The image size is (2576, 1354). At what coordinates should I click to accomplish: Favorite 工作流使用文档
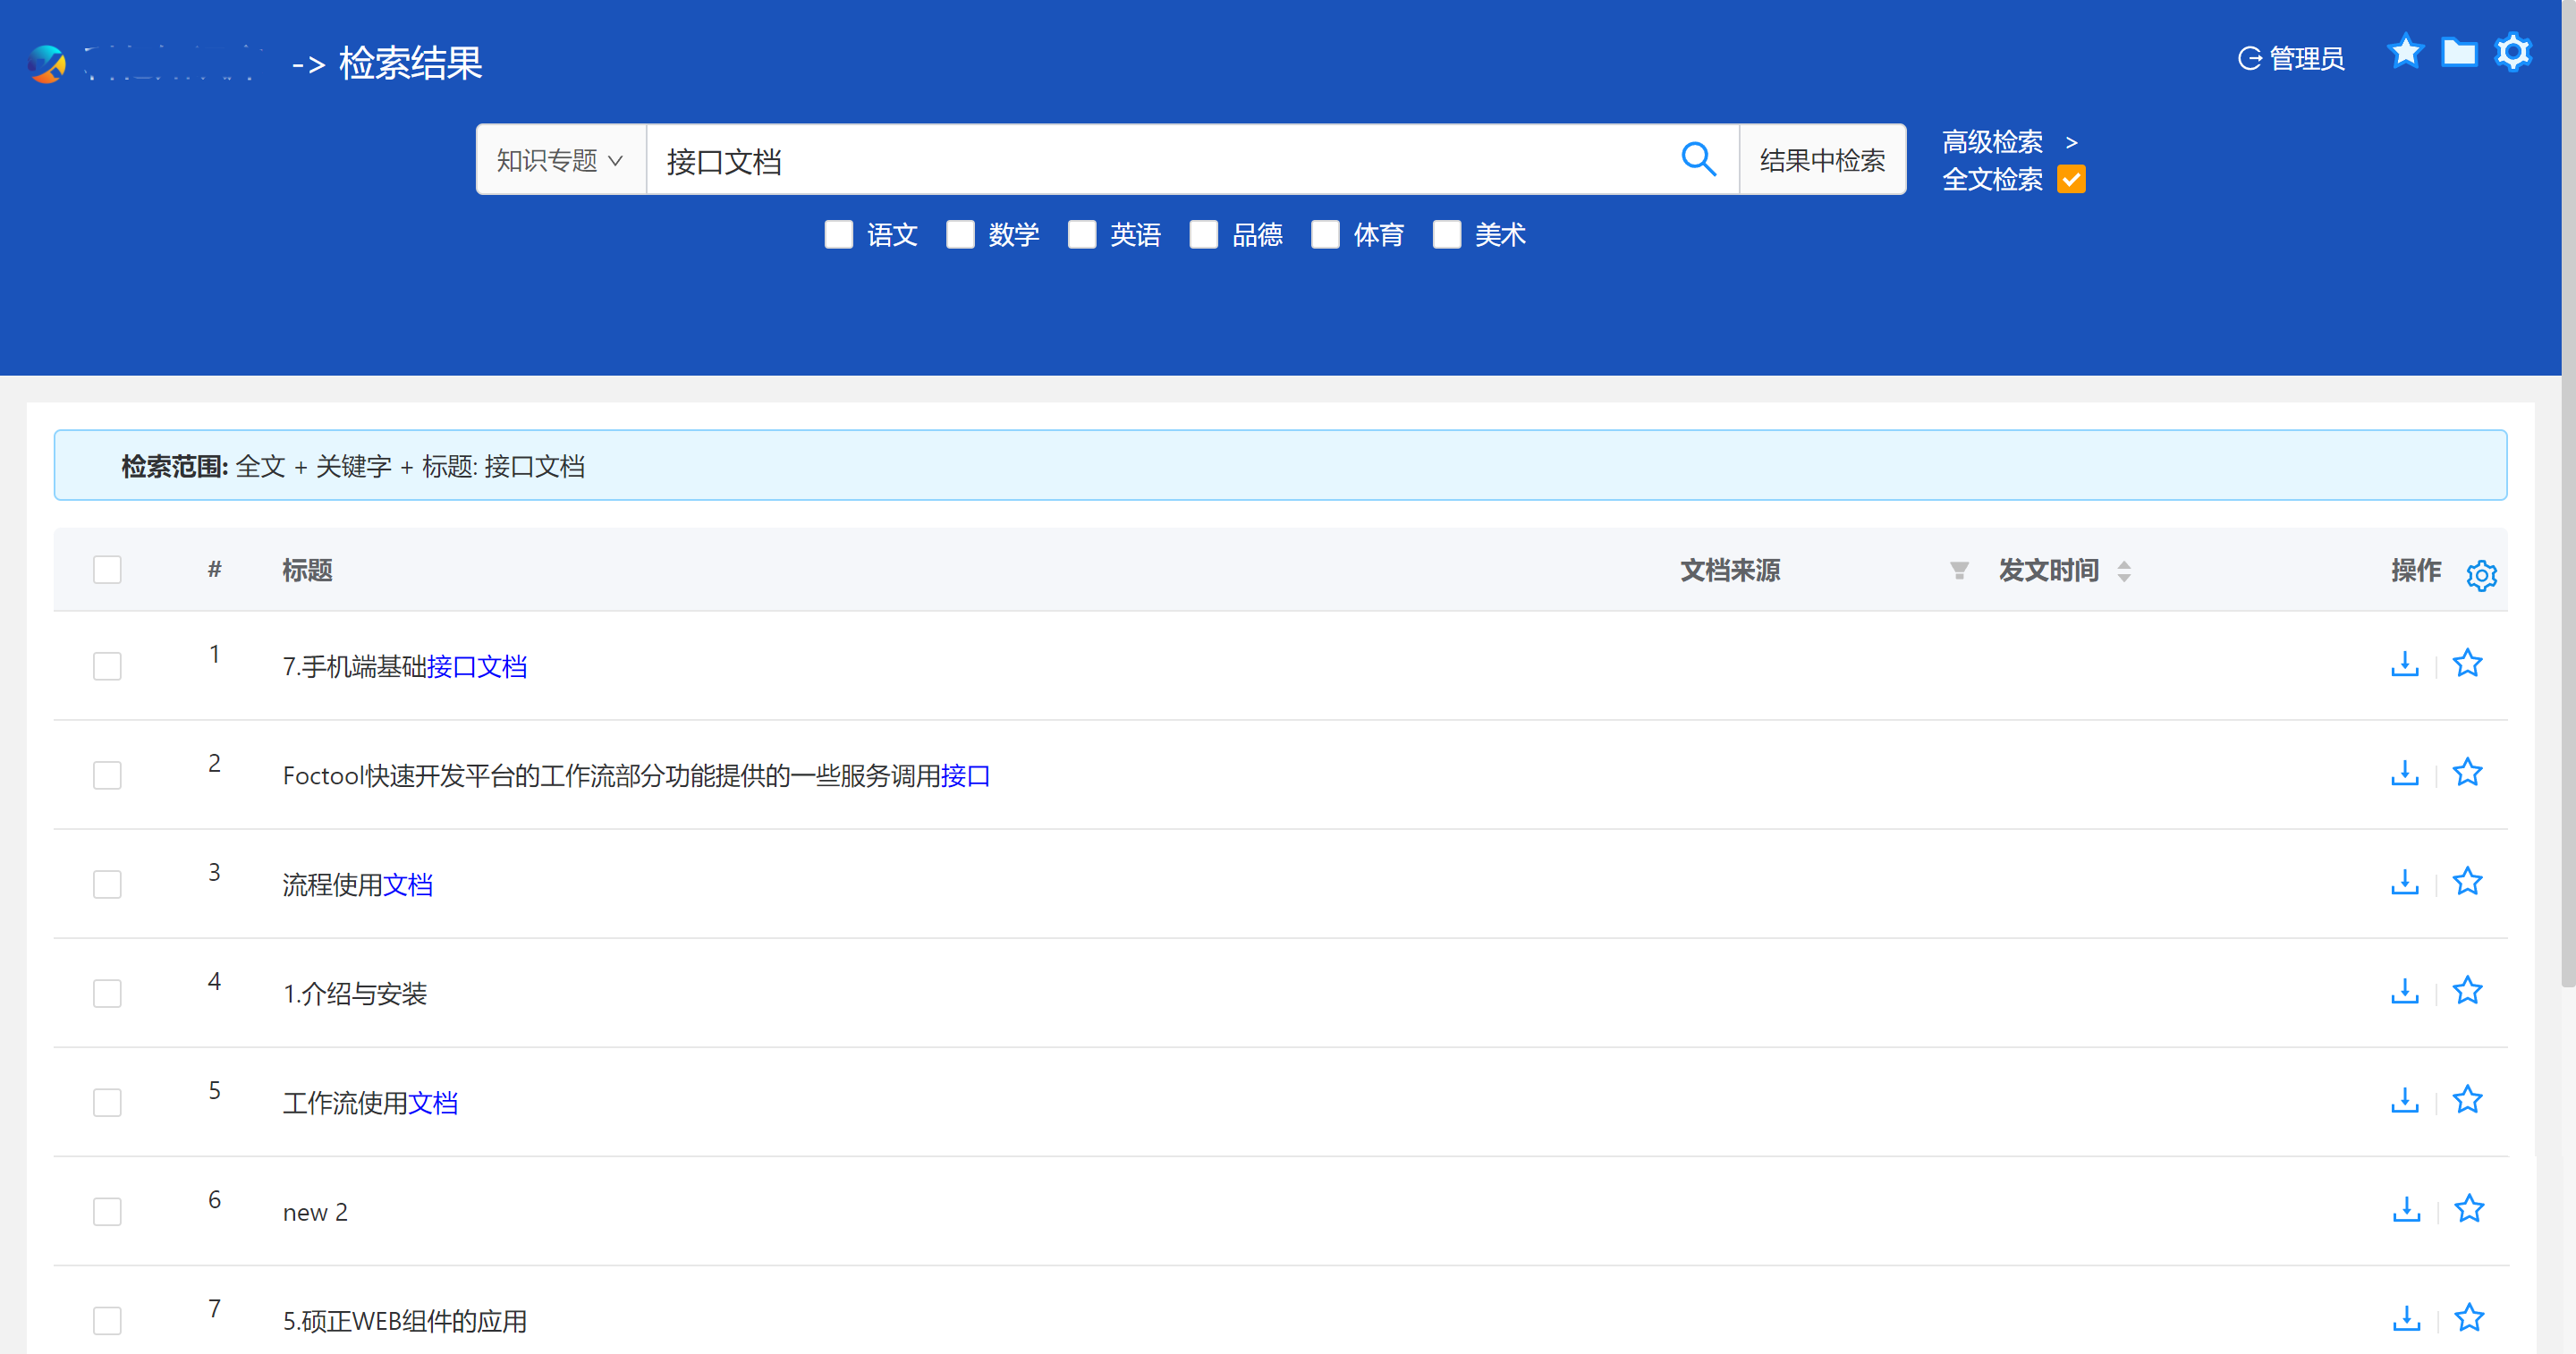tap(2467, 1099)
